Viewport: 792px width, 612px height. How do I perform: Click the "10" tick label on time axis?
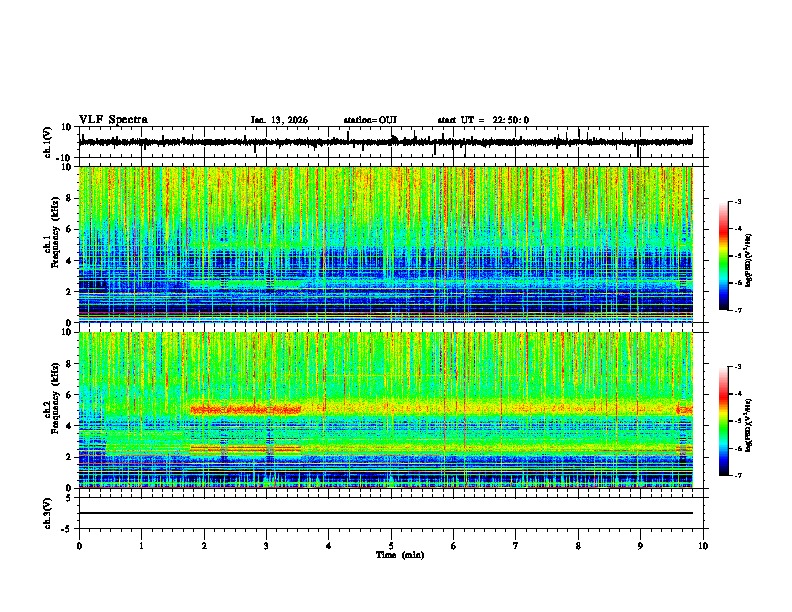[x=703, y=546]
